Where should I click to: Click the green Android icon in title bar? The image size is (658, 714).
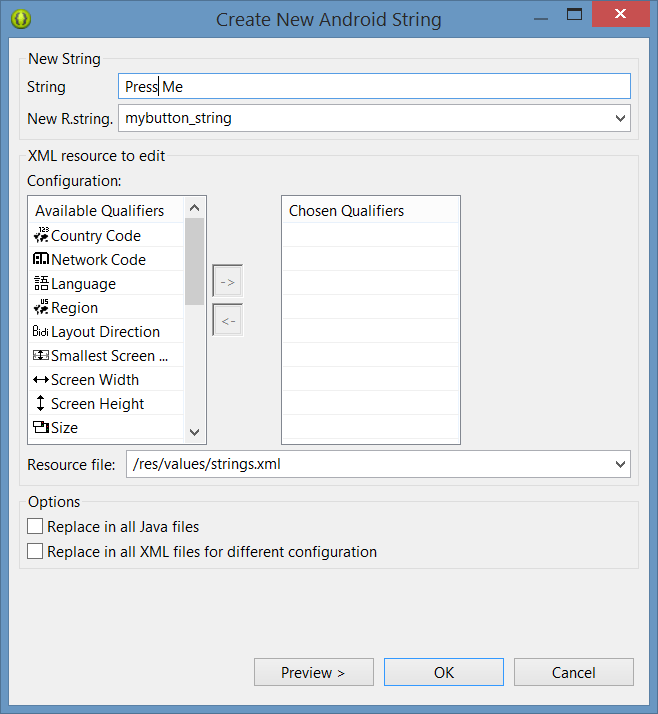(21, 19)
